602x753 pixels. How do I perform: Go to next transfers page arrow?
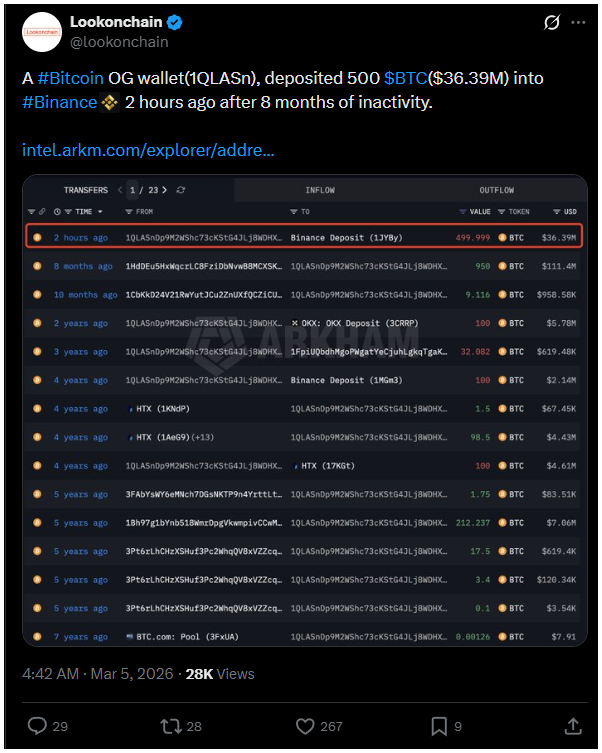164,190
